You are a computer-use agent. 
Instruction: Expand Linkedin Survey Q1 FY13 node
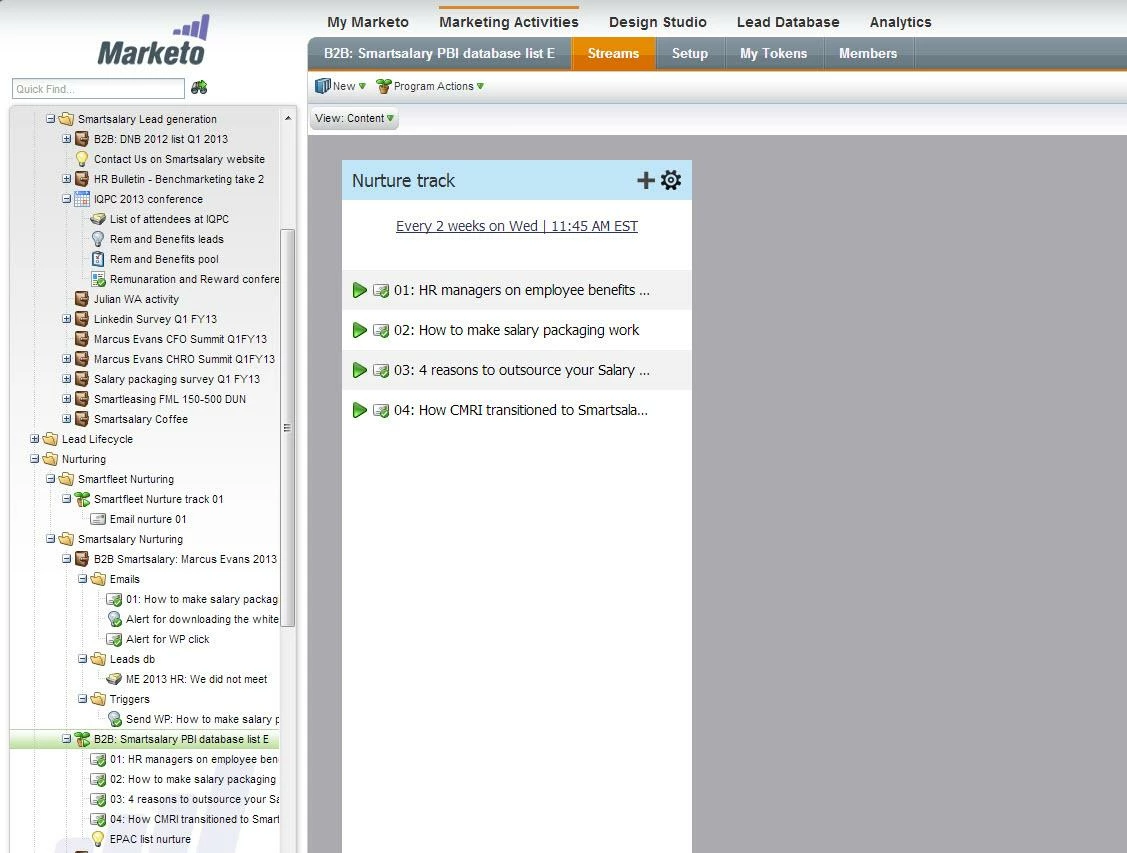tap(66, 319)
